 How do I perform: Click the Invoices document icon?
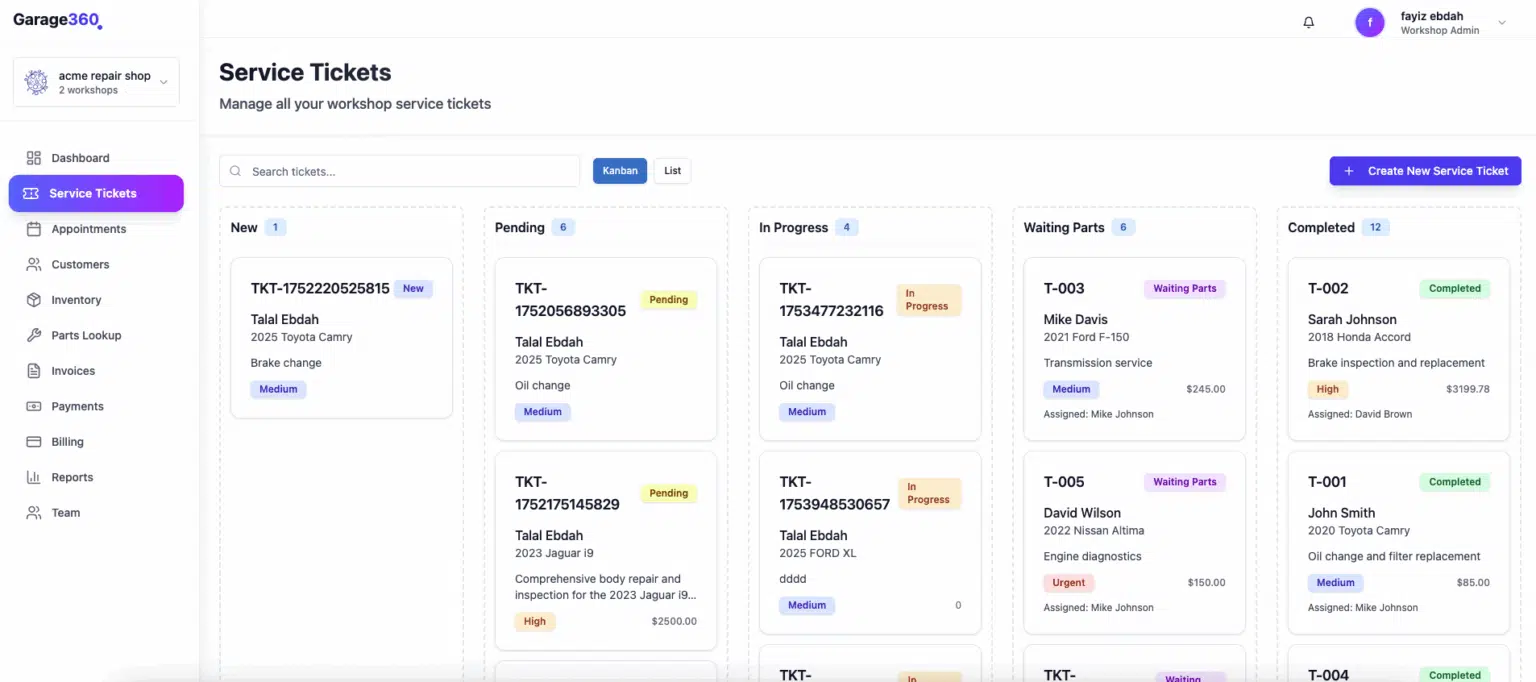pos(33,370)
